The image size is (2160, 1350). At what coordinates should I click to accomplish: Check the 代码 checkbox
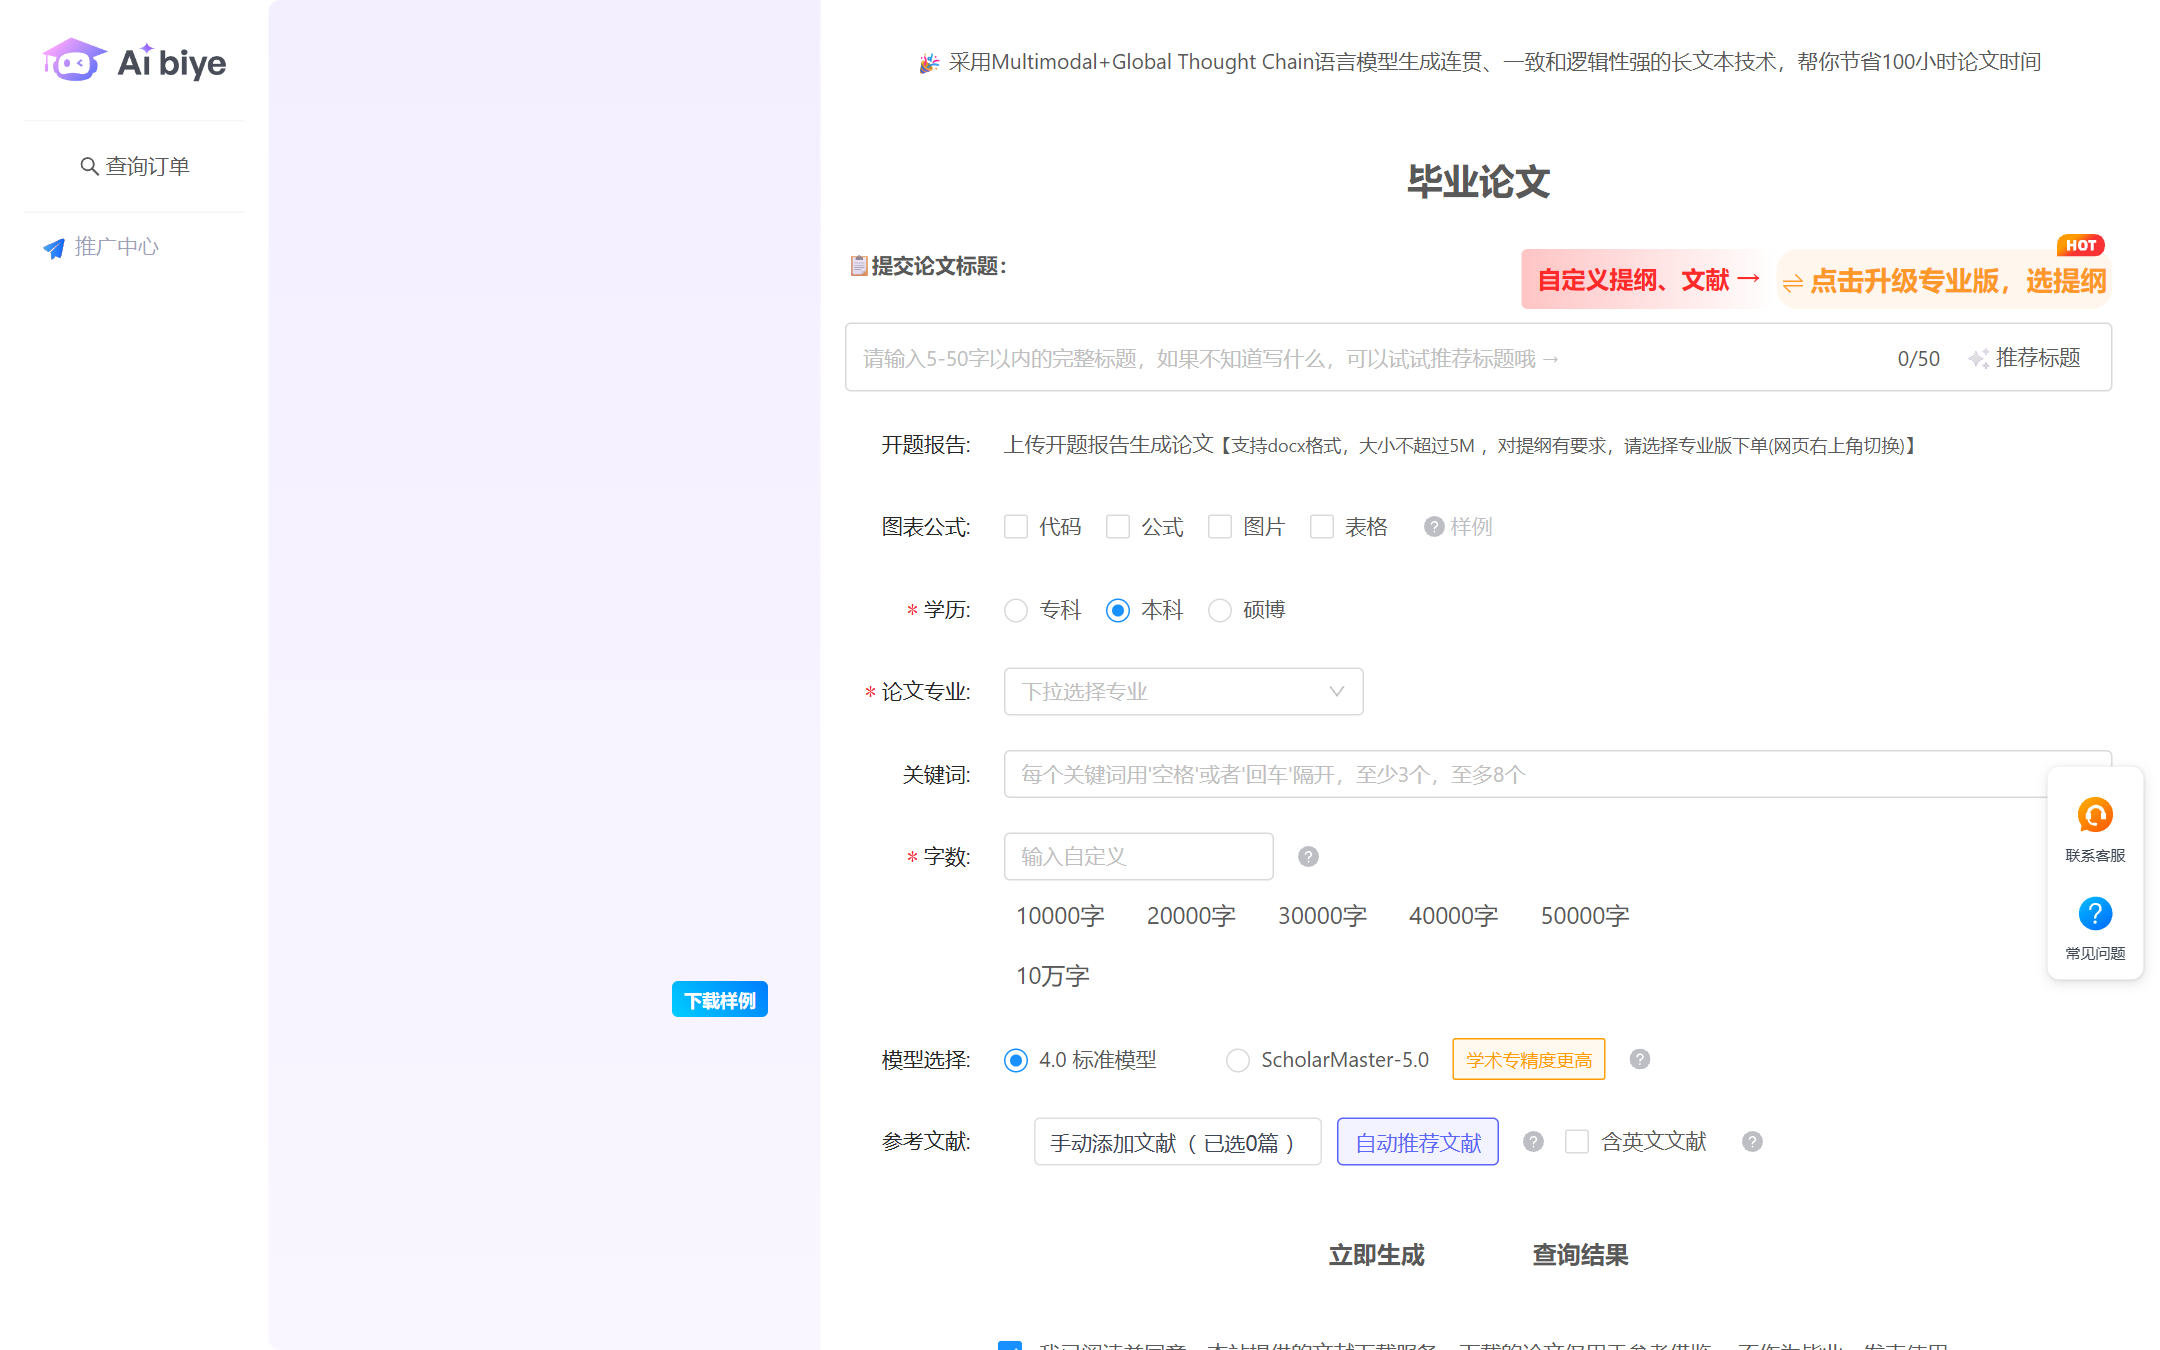[1016, 527]
